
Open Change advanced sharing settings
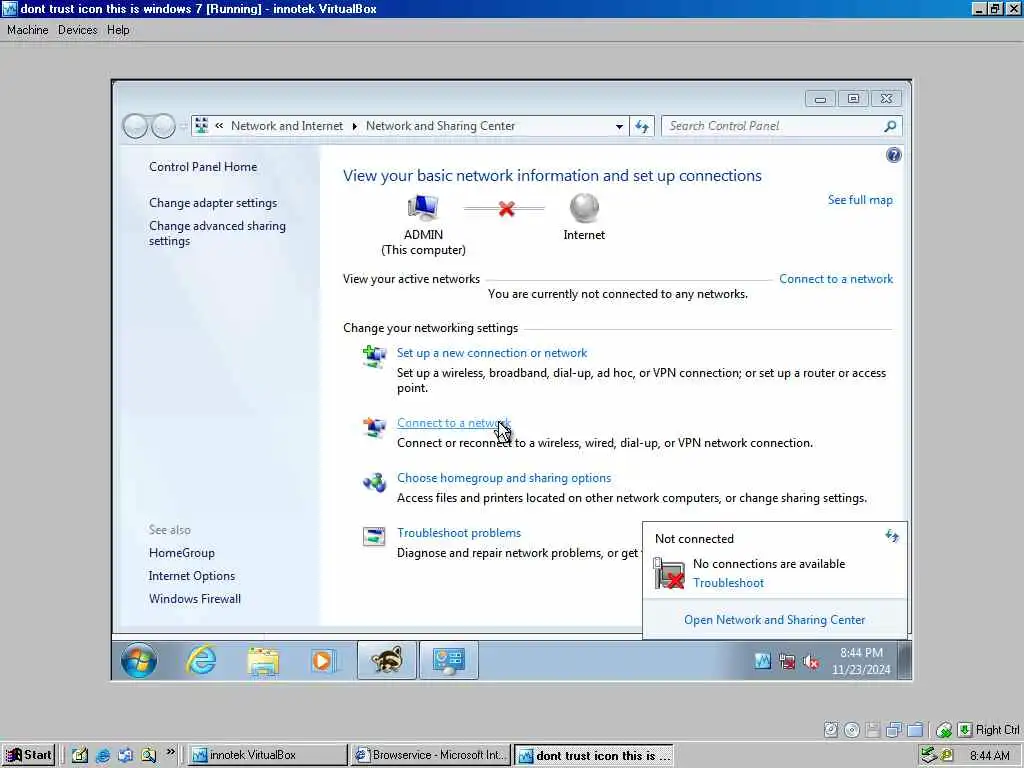(217, 233)
